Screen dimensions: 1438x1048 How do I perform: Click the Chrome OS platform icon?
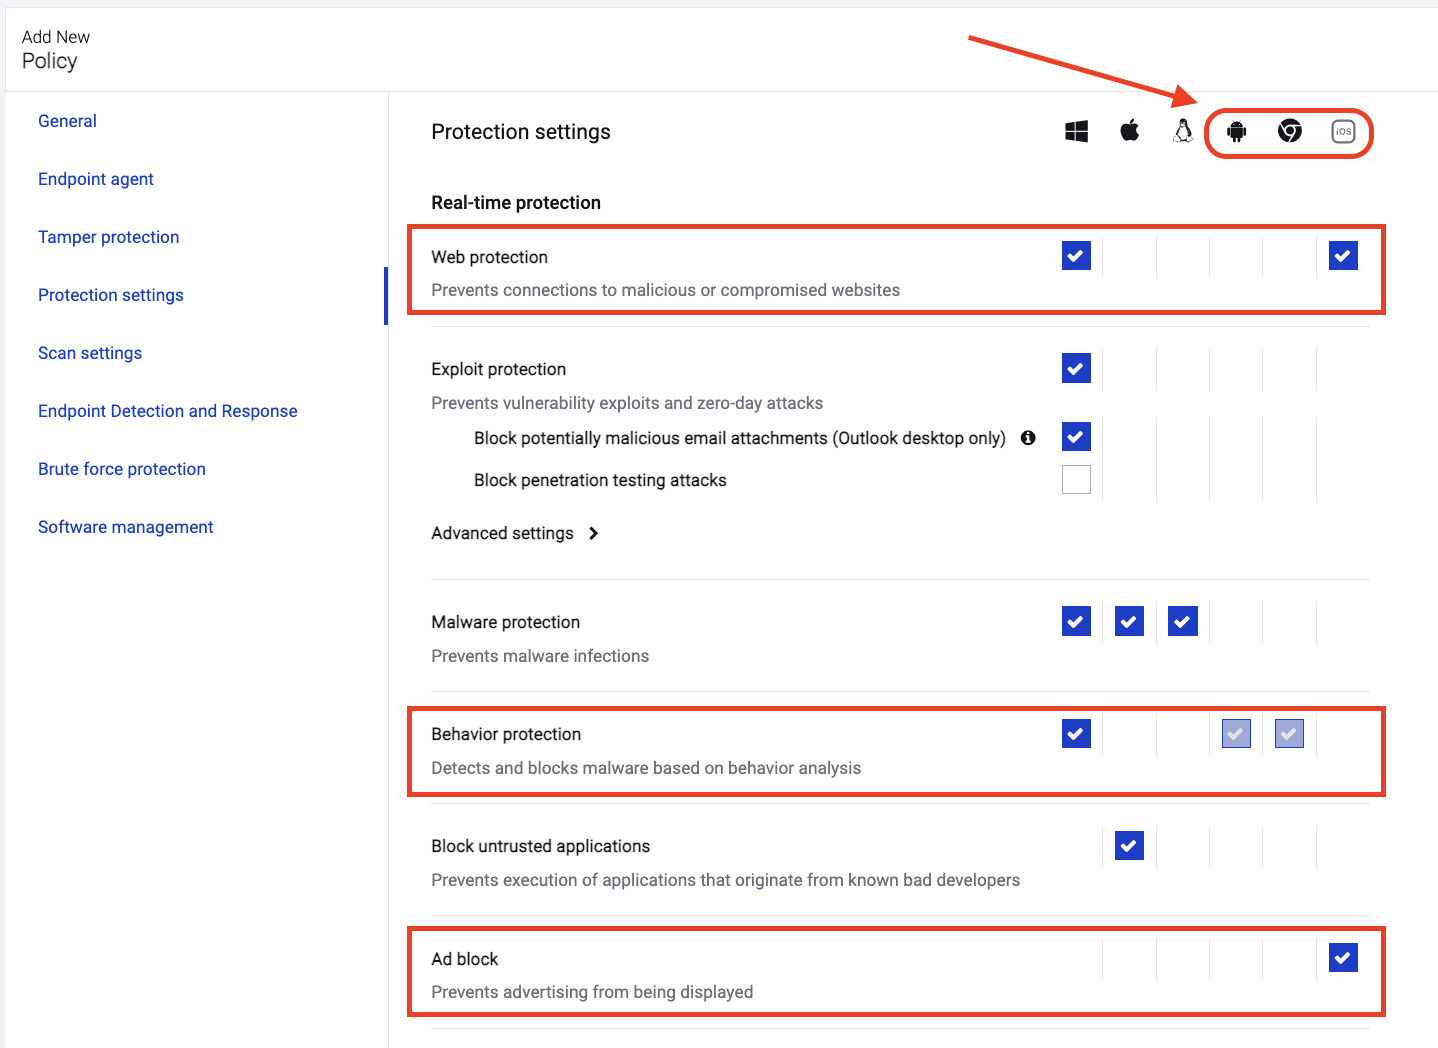click(1290, 131)
